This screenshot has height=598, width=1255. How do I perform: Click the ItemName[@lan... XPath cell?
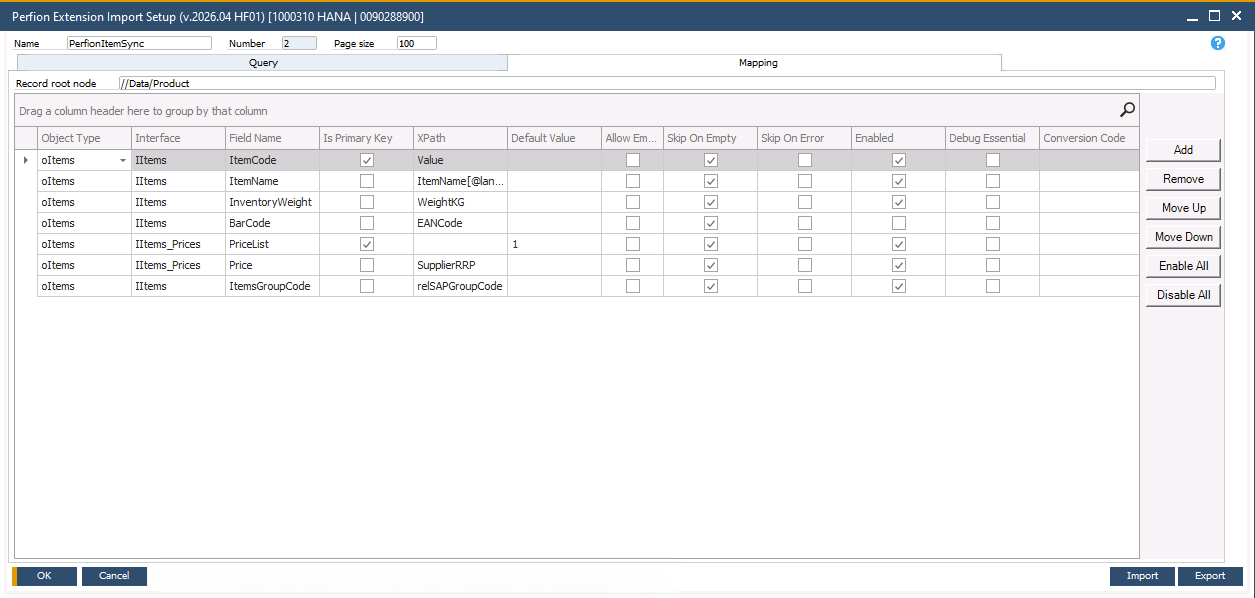click(460, 181)
